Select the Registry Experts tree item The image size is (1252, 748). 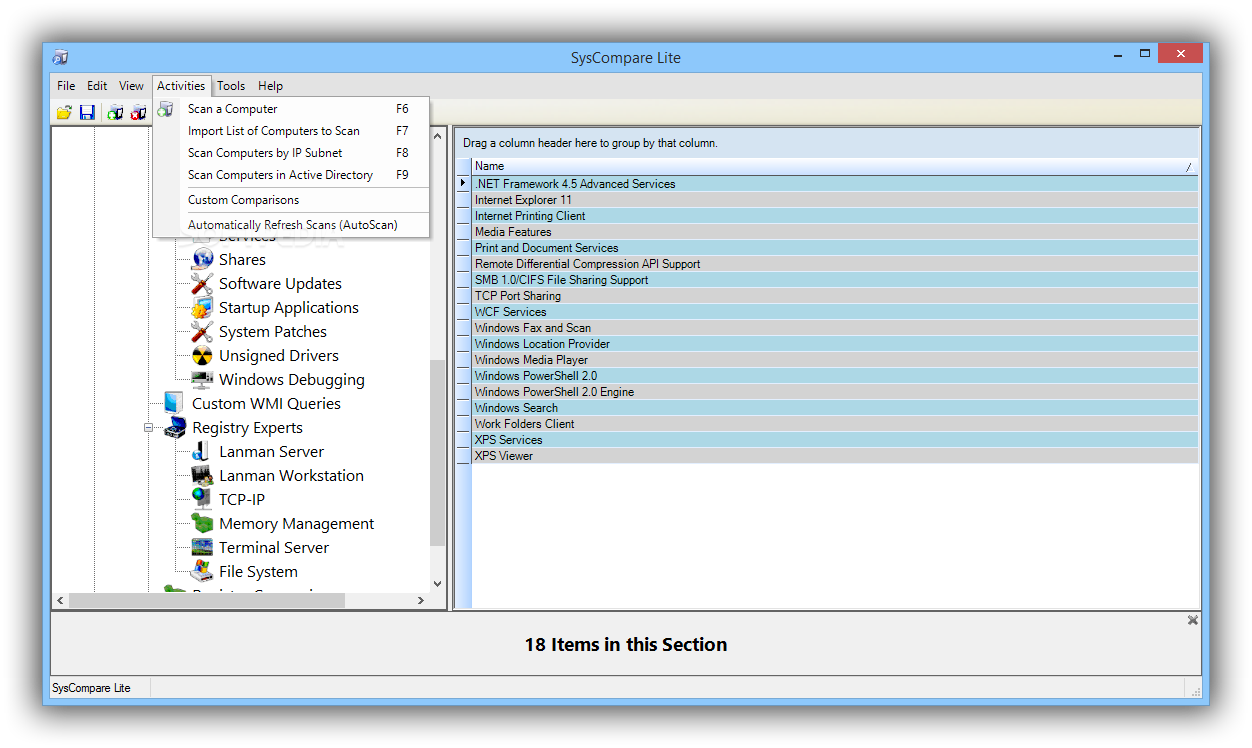pyautogui.click(x=247, y=427)
